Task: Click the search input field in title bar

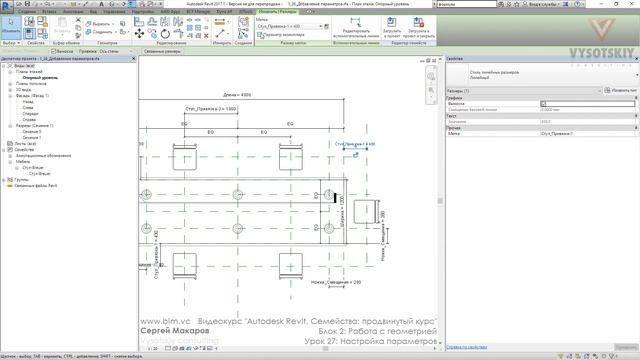Action: (467, 4)
